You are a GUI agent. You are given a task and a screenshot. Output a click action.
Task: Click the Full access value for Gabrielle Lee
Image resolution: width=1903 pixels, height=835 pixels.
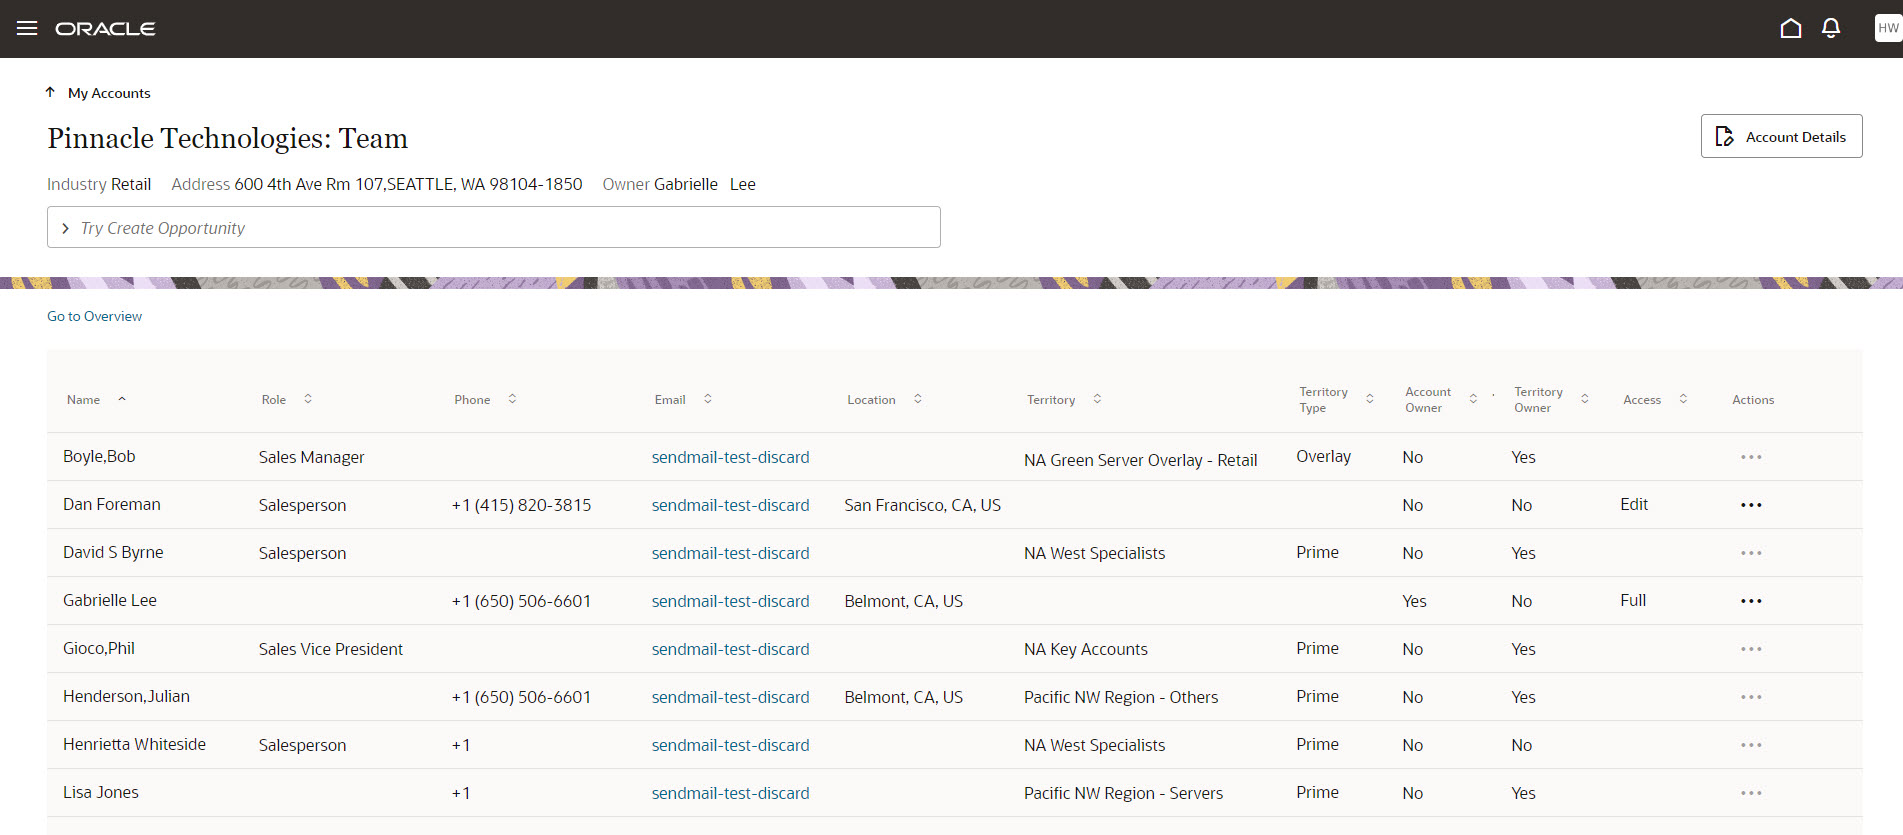(1633, 600)
